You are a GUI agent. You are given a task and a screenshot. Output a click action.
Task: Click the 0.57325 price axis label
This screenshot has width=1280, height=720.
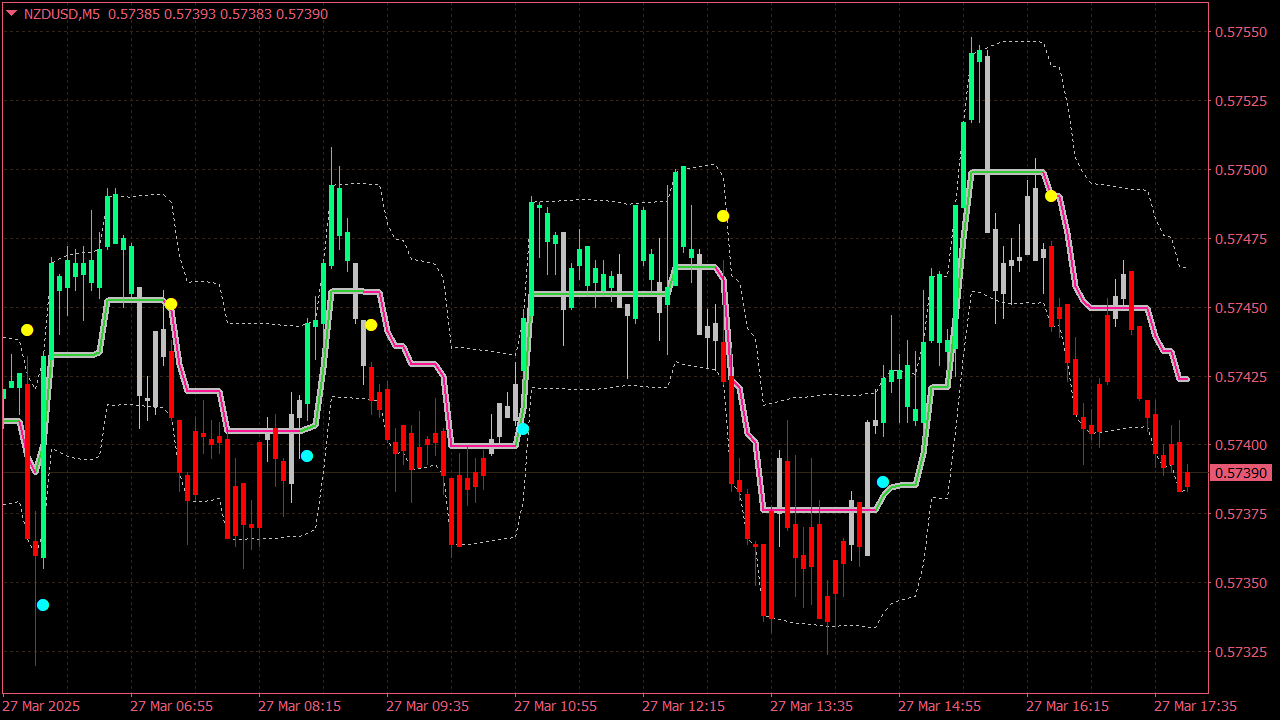click(1240, 652)
